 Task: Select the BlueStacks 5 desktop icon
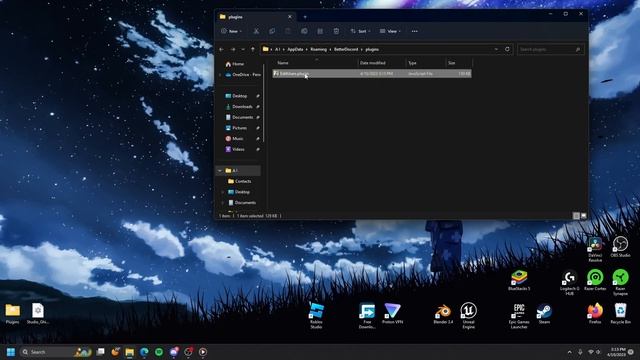[519, 280]
